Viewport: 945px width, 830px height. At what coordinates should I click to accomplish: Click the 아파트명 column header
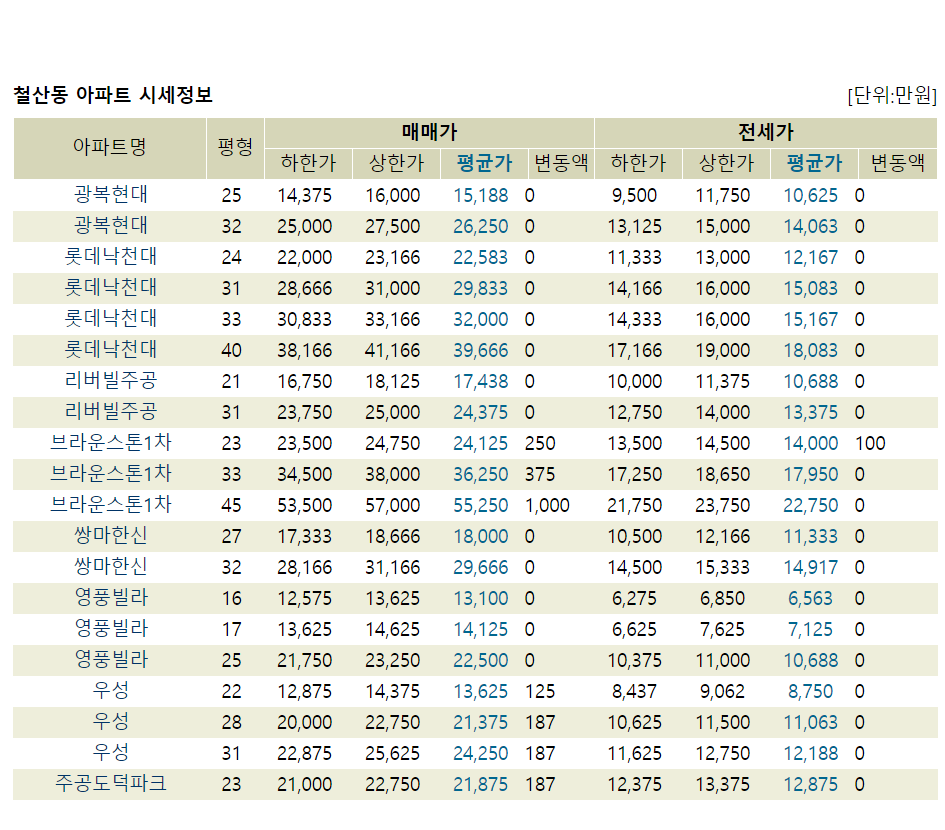click(110, 147)
